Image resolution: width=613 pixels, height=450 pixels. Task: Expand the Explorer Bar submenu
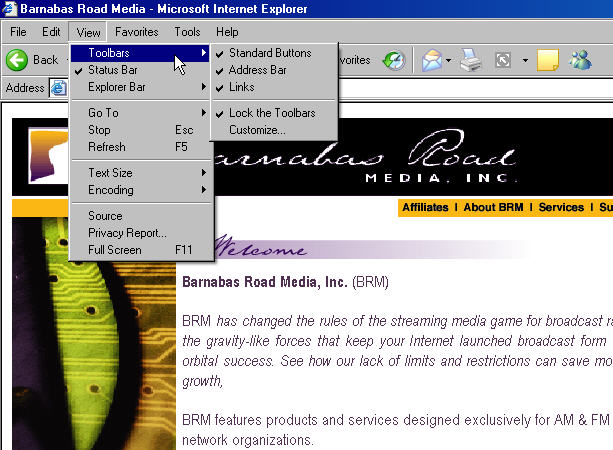coord(141,87)
